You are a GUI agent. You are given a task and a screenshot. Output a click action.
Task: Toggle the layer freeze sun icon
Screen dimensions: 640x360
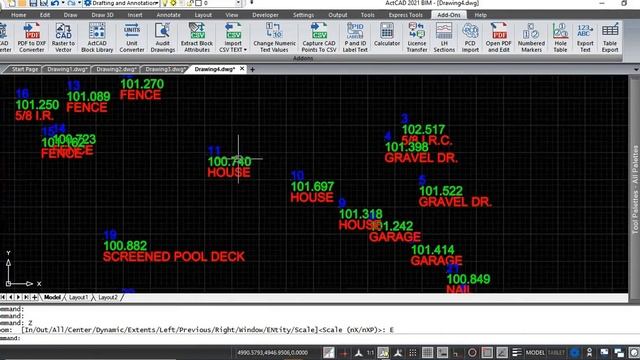coord(173,3)
